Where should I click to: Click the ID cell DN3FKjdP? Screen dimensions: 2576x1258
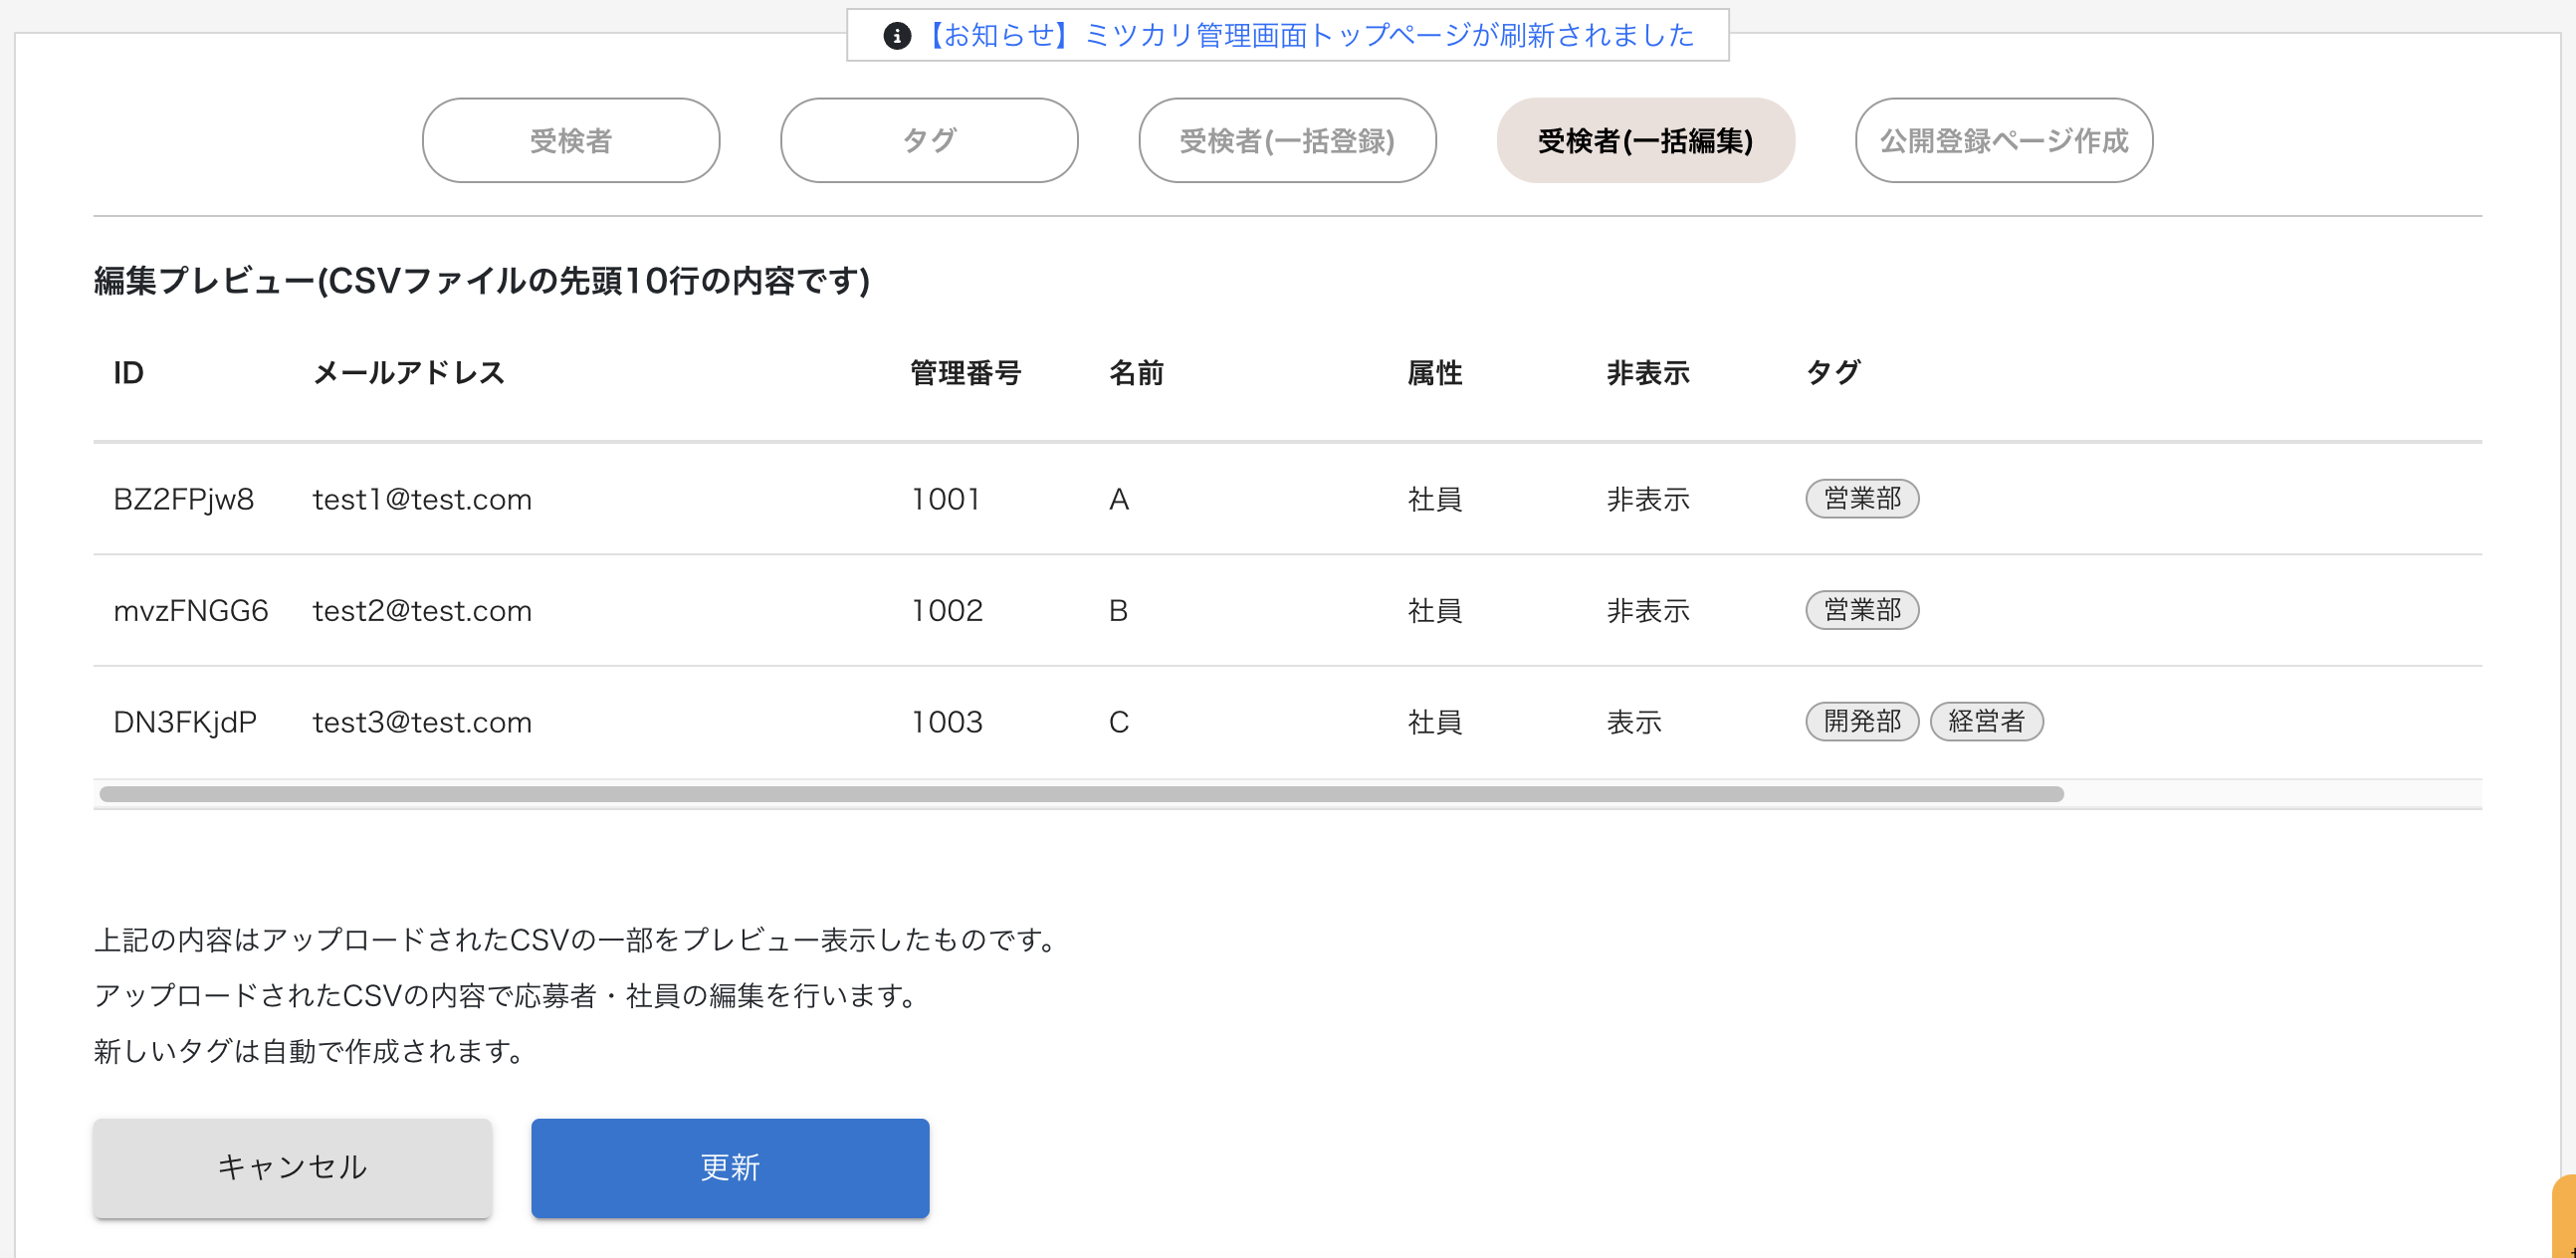pyautogui.click(x=185, y=722)
